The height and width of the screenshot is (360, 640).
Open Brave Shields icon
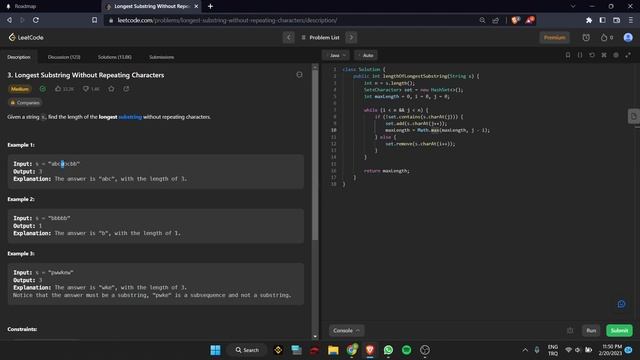point(515,20)
